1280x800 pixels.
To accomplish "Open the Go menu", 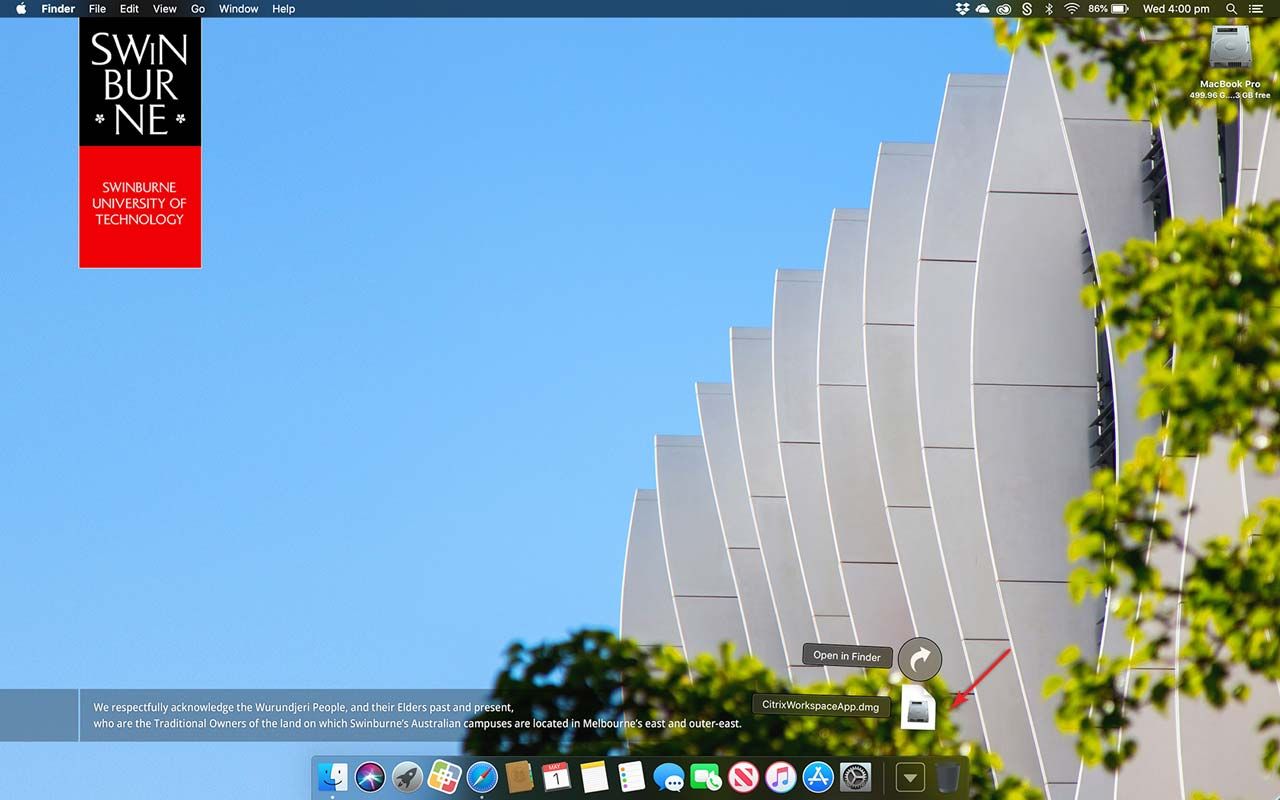I will (198, 9).
